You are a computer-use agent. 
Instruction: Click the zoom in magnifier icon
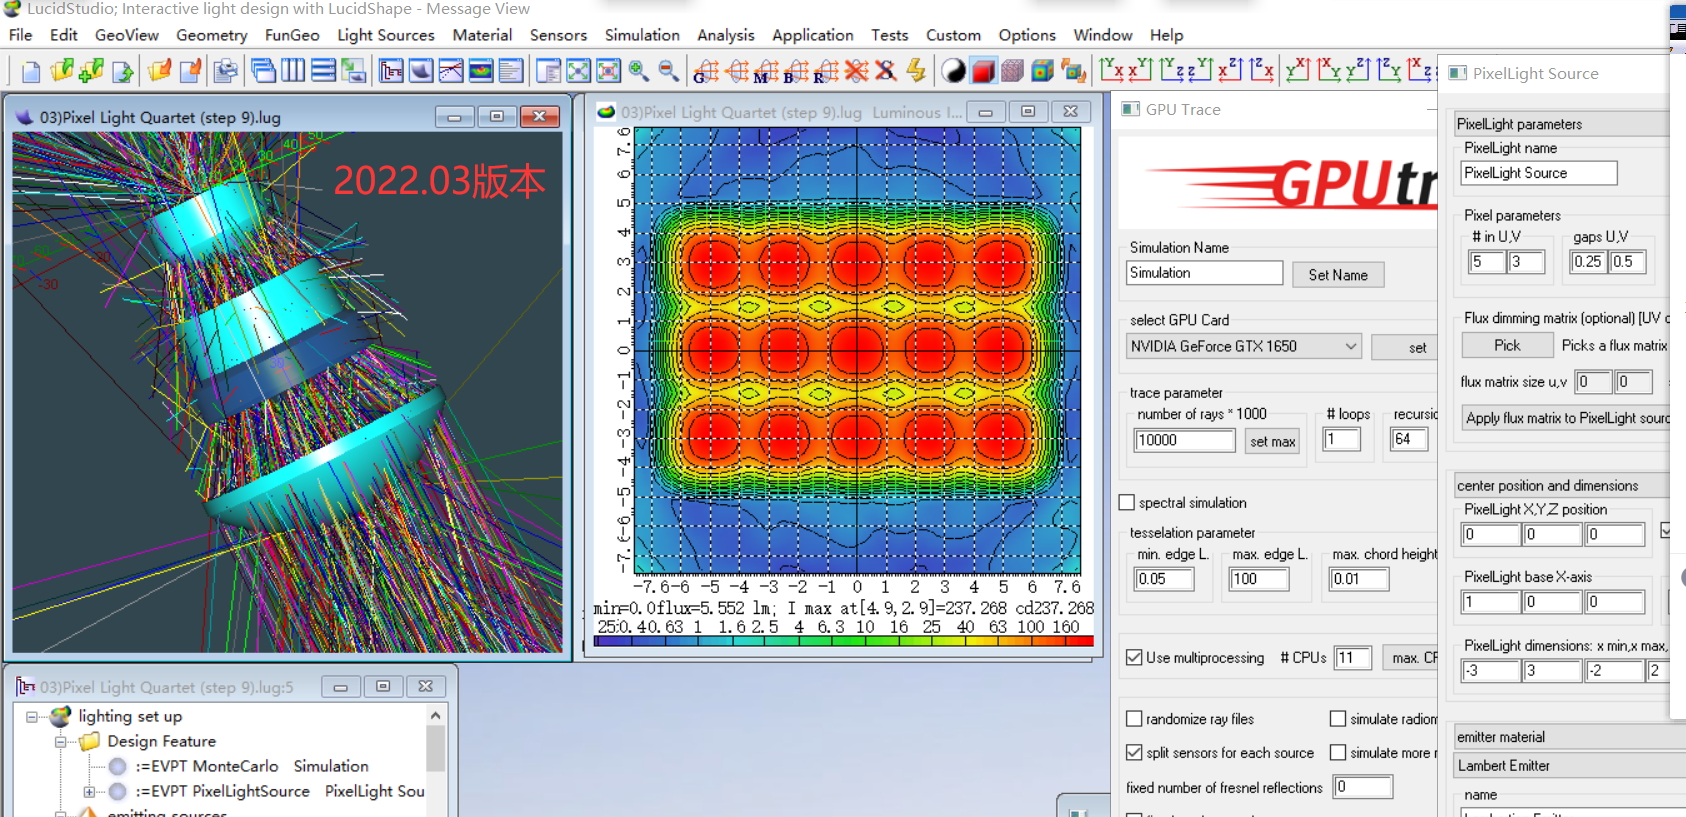coord(638,71)
